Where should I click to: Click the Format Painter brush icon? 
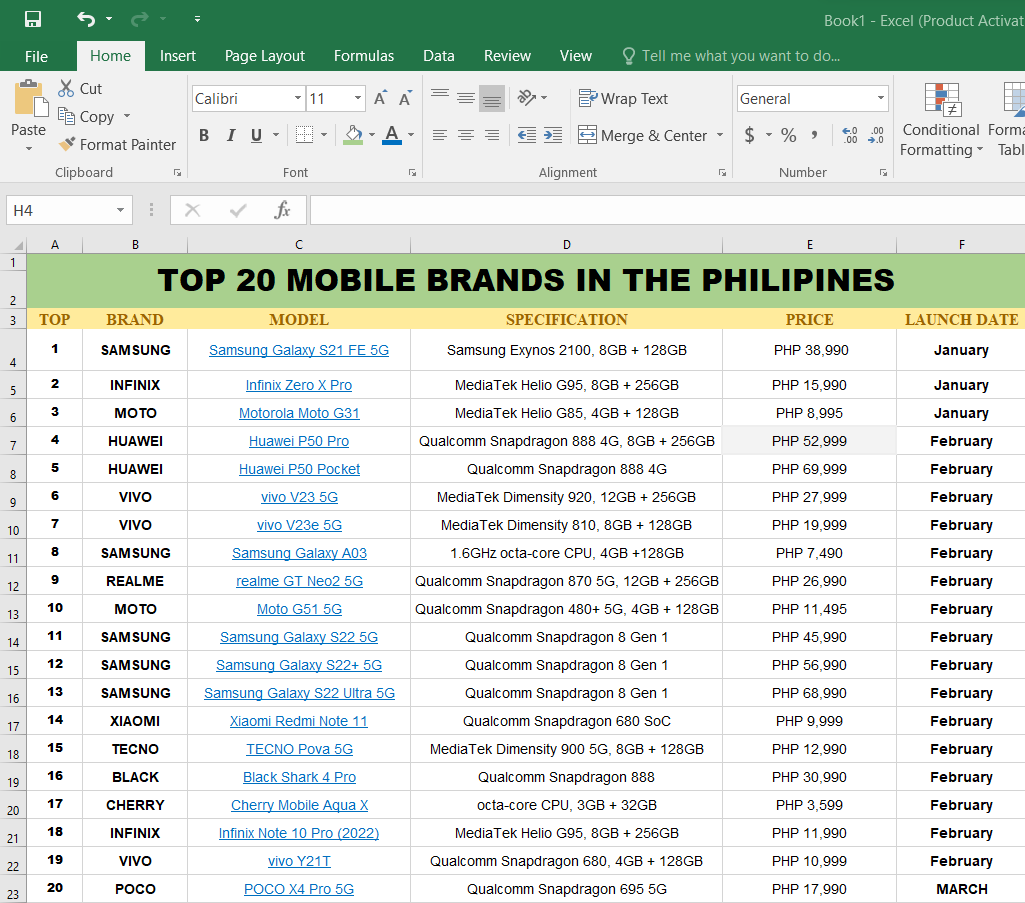coord(67,145)
